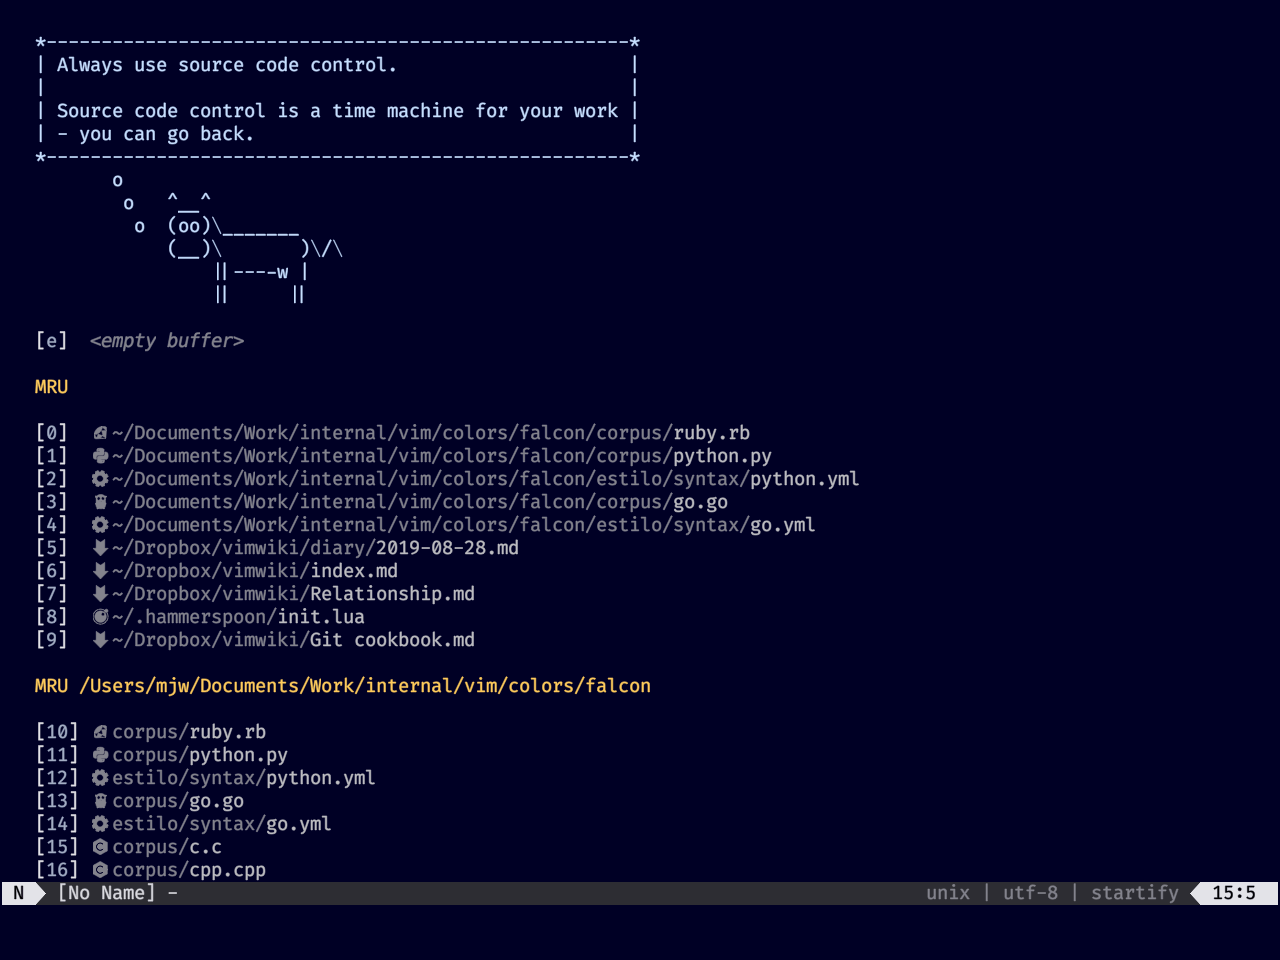Open estilo/syntax/python.yml with the full Documents path
1280x960 pixels.
coord(486,479)
